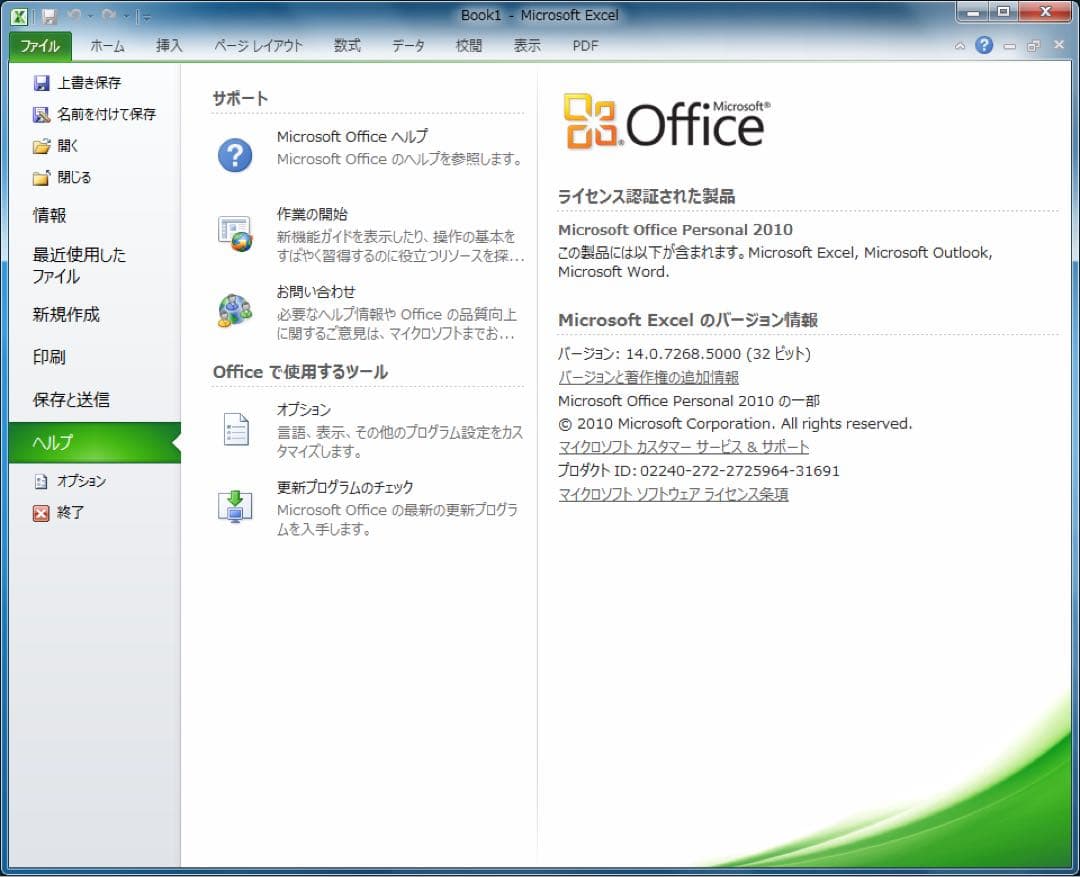The height and width of the screenshot is (877, 1080).
Task: Click the お問い合わせ contact us icon
Action: pyautogui.click(x=235, y=311)
